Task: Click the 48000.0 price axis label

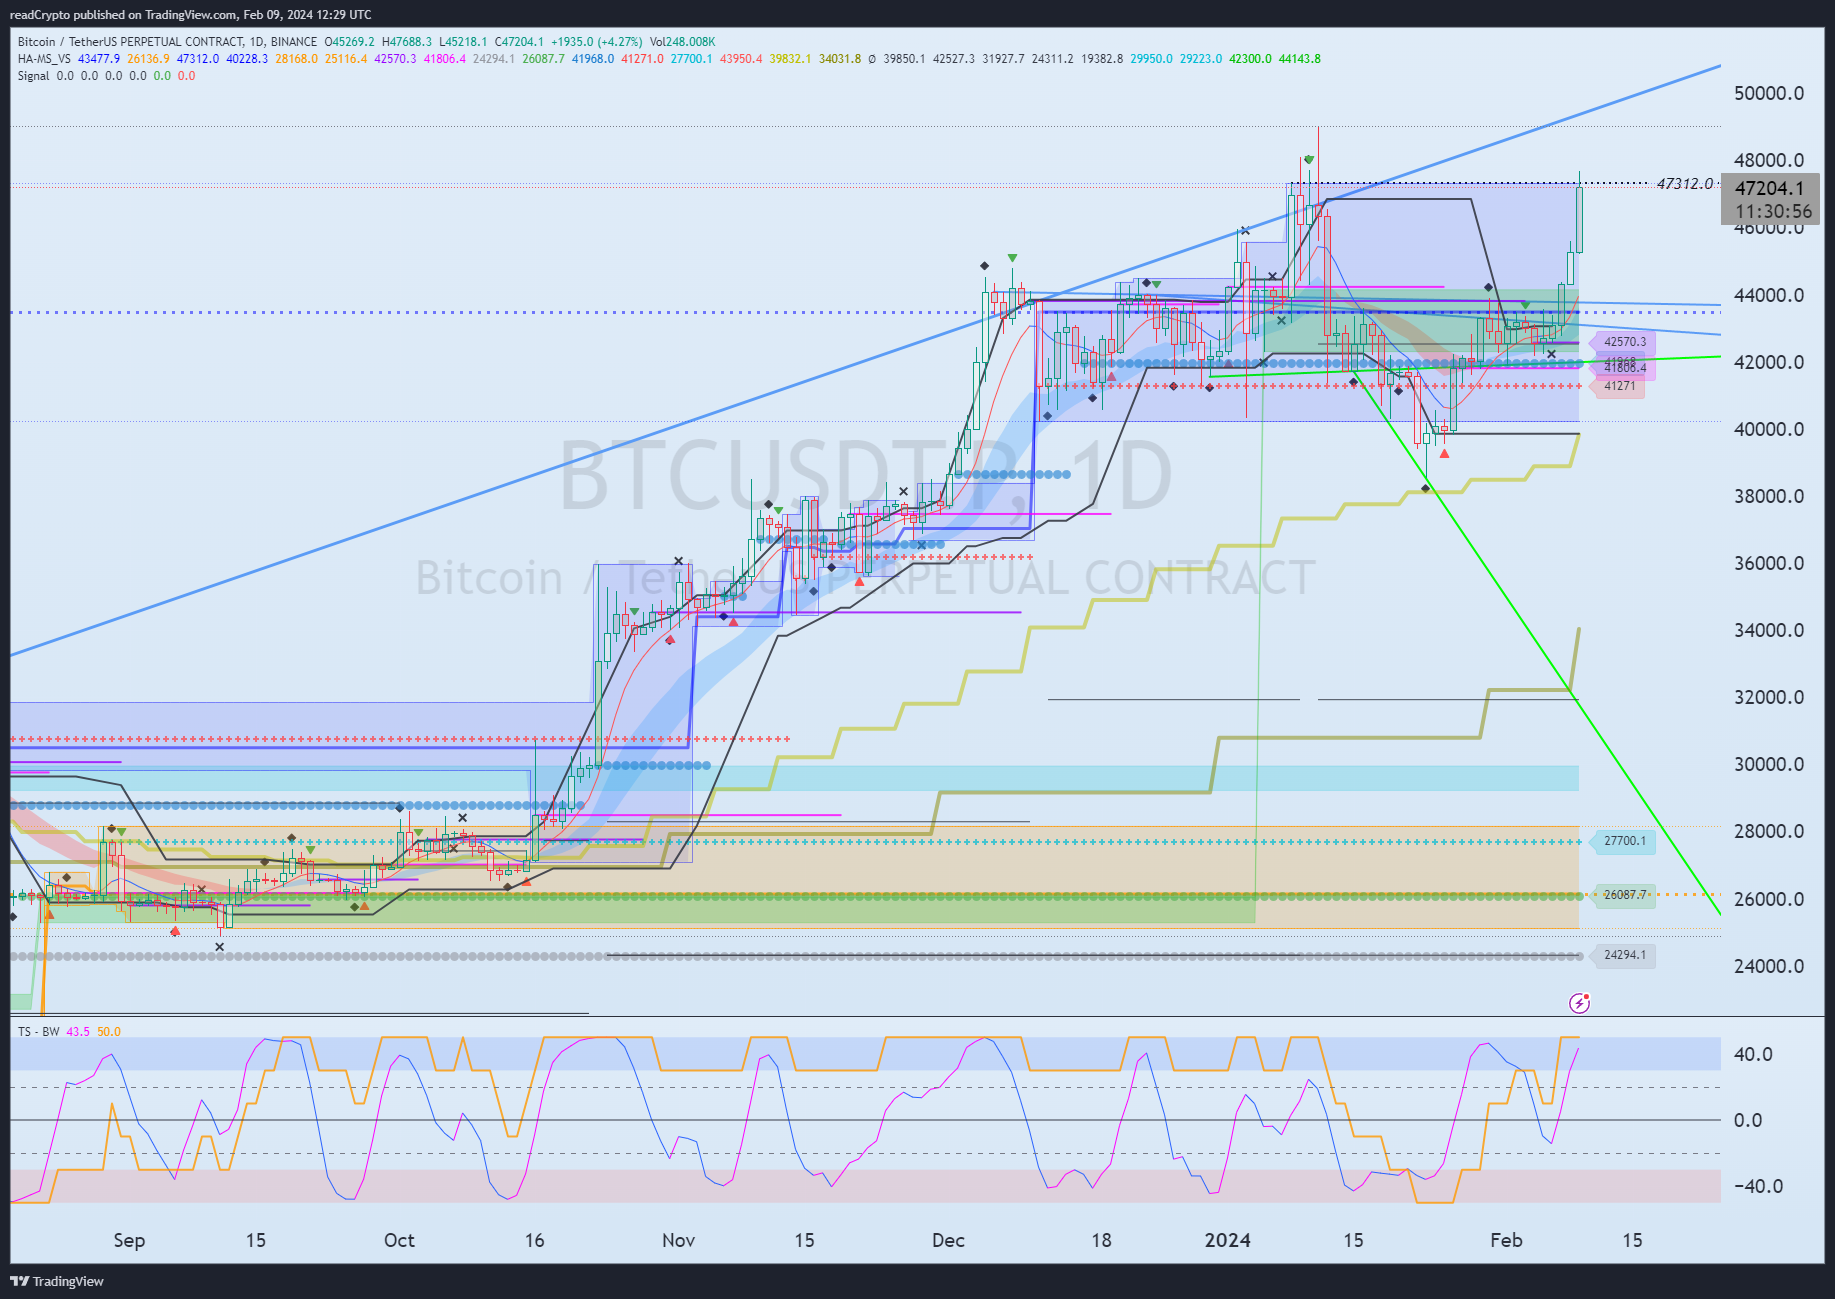Action: coord(1769,161)
